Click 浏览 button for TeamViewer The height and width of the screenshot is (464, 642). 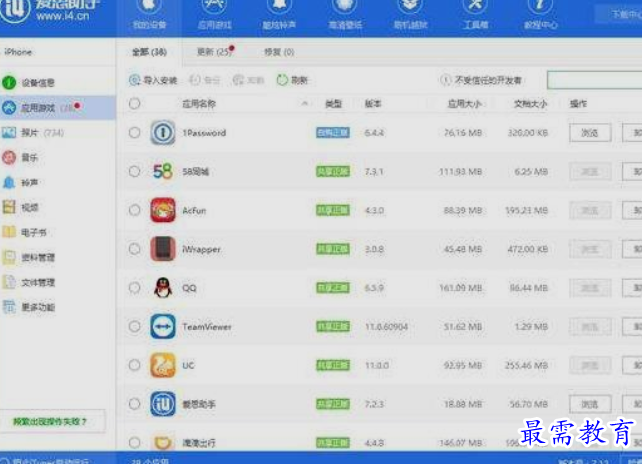pyautogui.click(x=590, y=326)
